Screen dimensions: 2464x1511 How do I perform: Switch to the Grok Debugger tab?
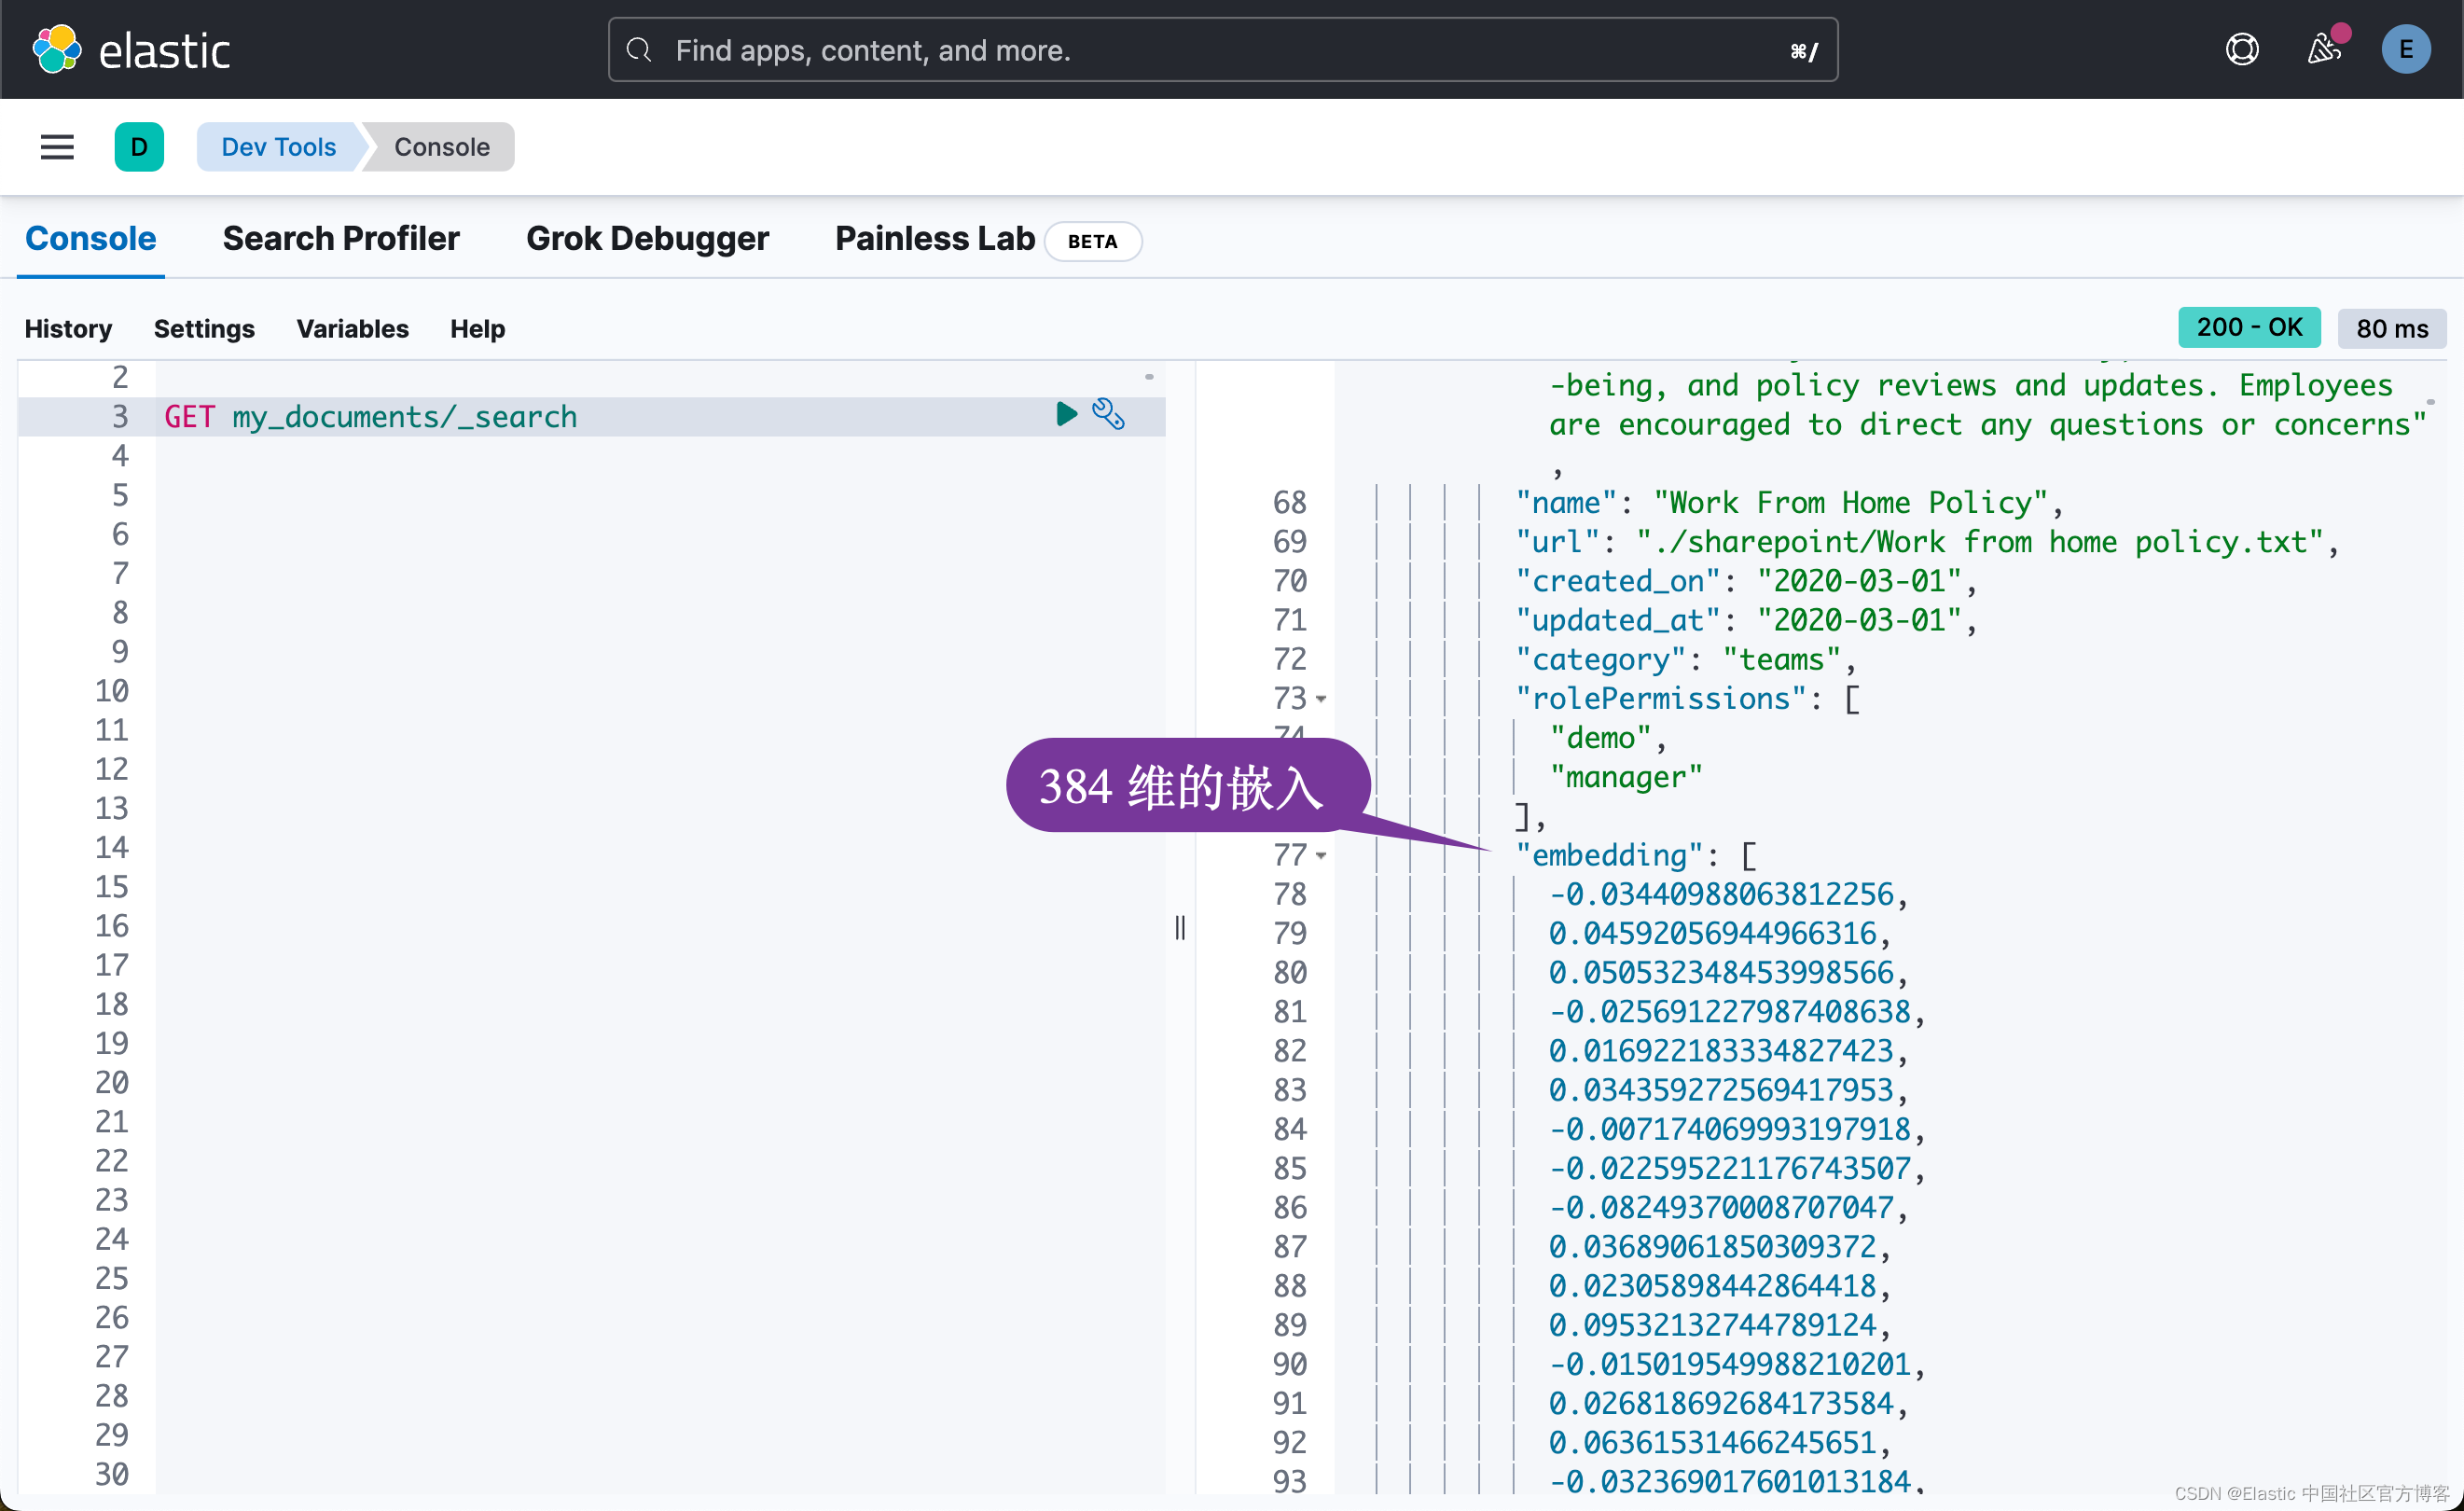pyautogui.click(x=647, y=239)
